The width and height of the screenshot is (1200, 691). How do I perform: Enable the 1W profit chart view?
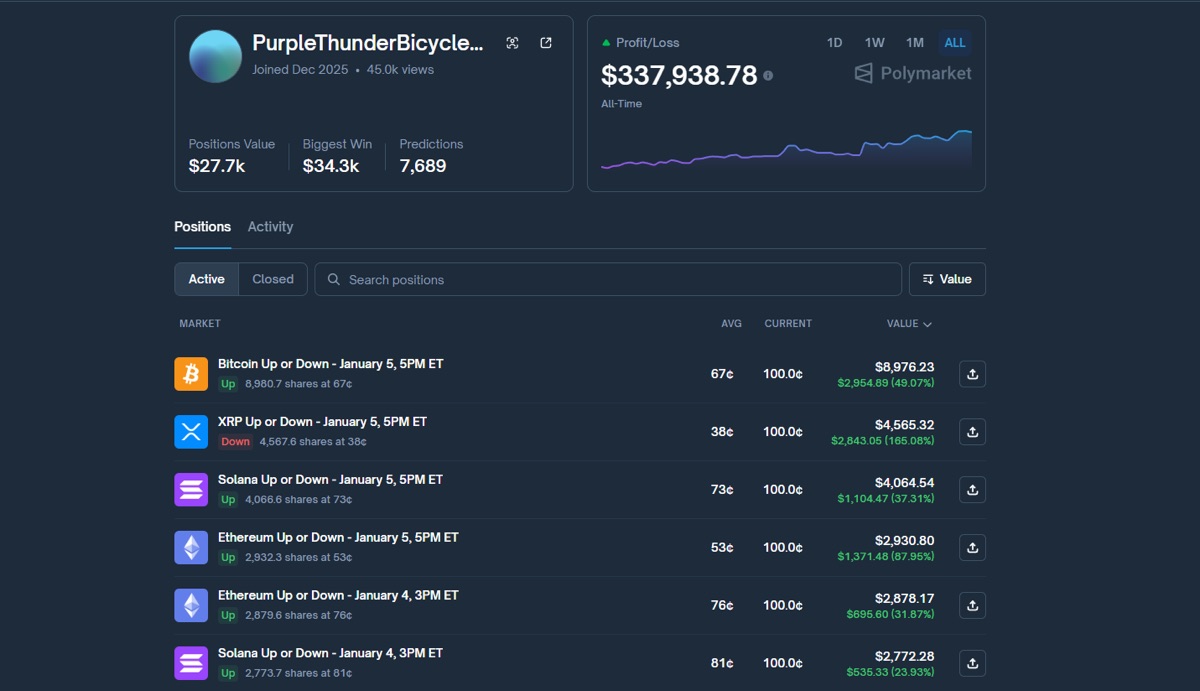click(874, 42)
